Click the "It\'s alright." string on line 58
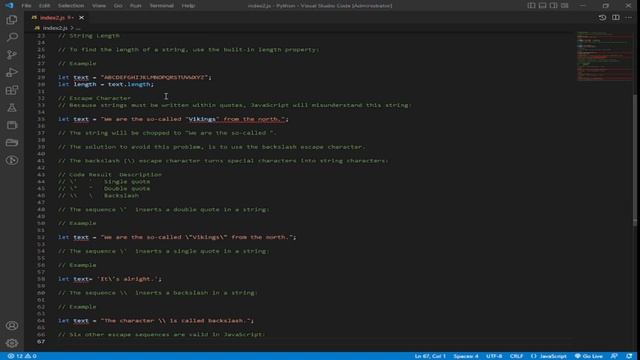 [x=127, y=279]
